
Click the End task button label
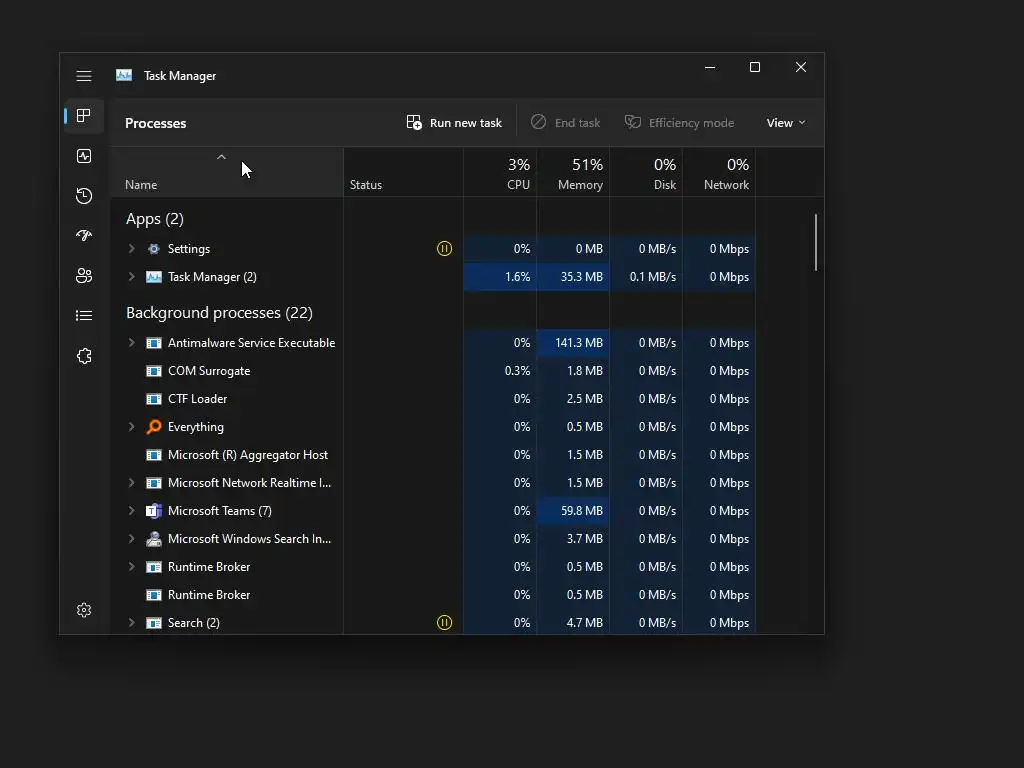pos(577,123)
